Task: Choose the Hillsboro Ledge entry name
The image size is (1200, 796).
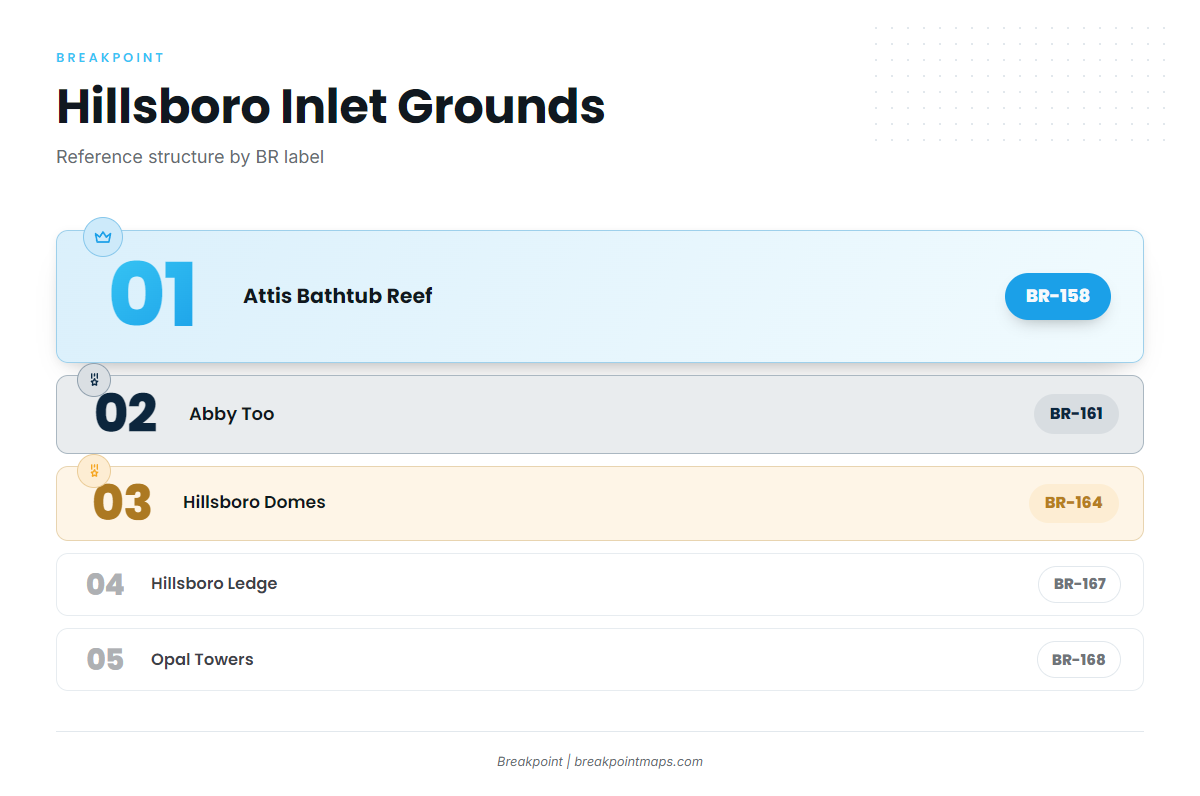Action: click(x=214, y=584)
